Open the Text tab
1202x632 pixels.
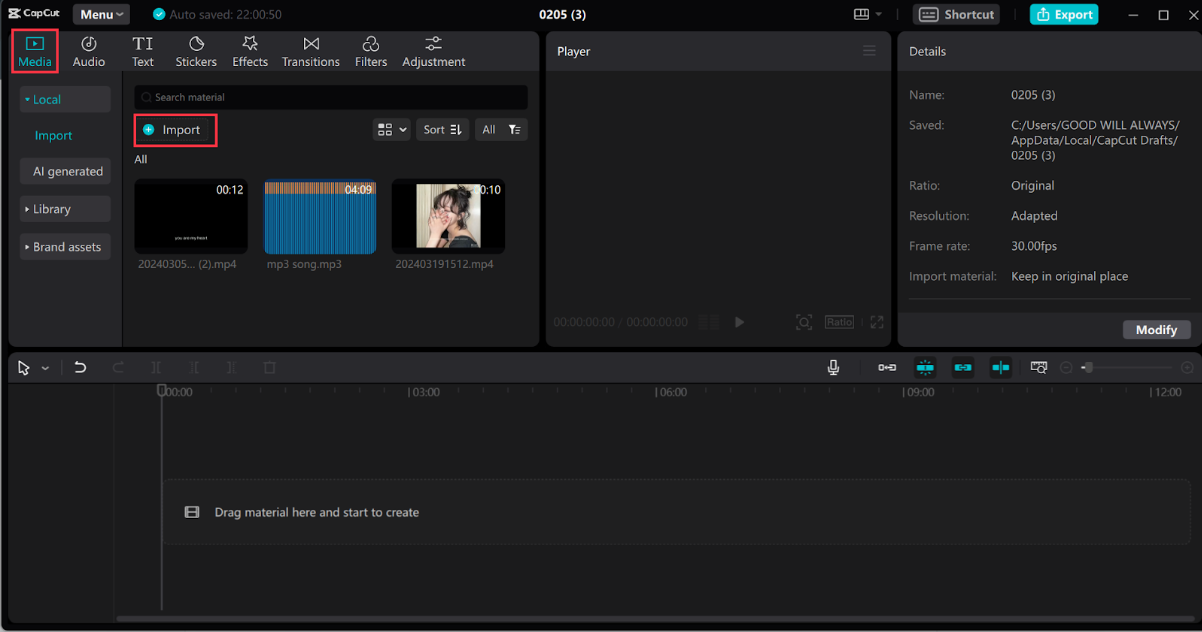coord(143,51)
